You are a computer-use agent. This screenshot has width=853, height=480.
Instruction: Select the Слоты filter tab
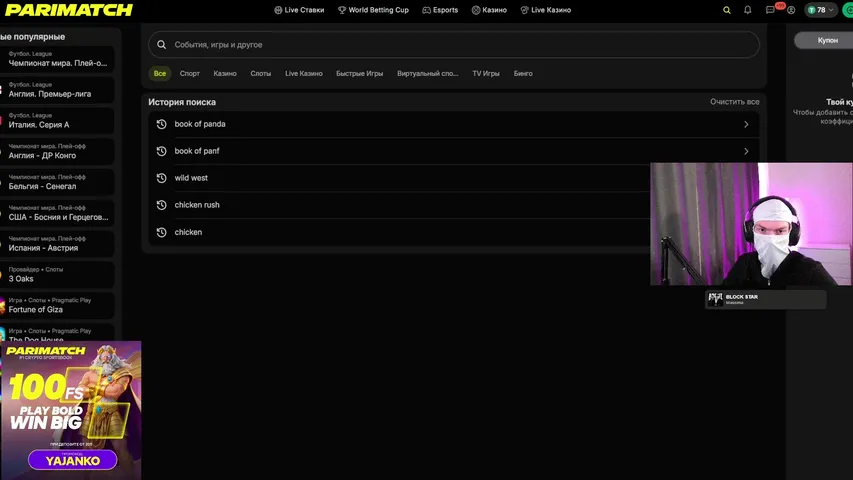click(261, 73)
